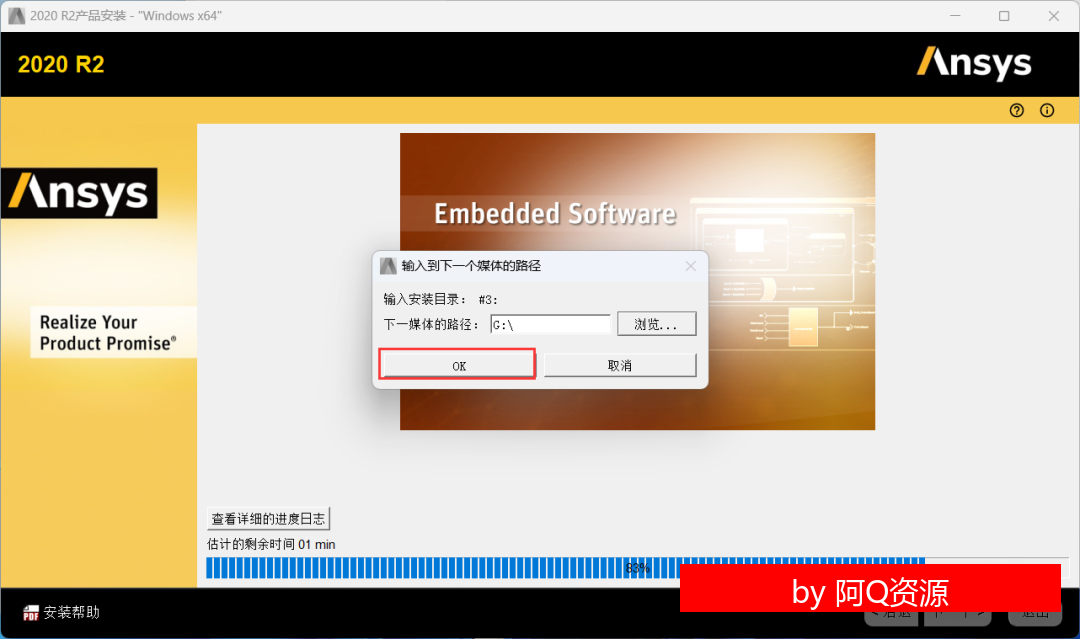The image size is (1080, 639).
Task: Click the Ansys logo on the yellow sidebar
Action: coord(79,193)
